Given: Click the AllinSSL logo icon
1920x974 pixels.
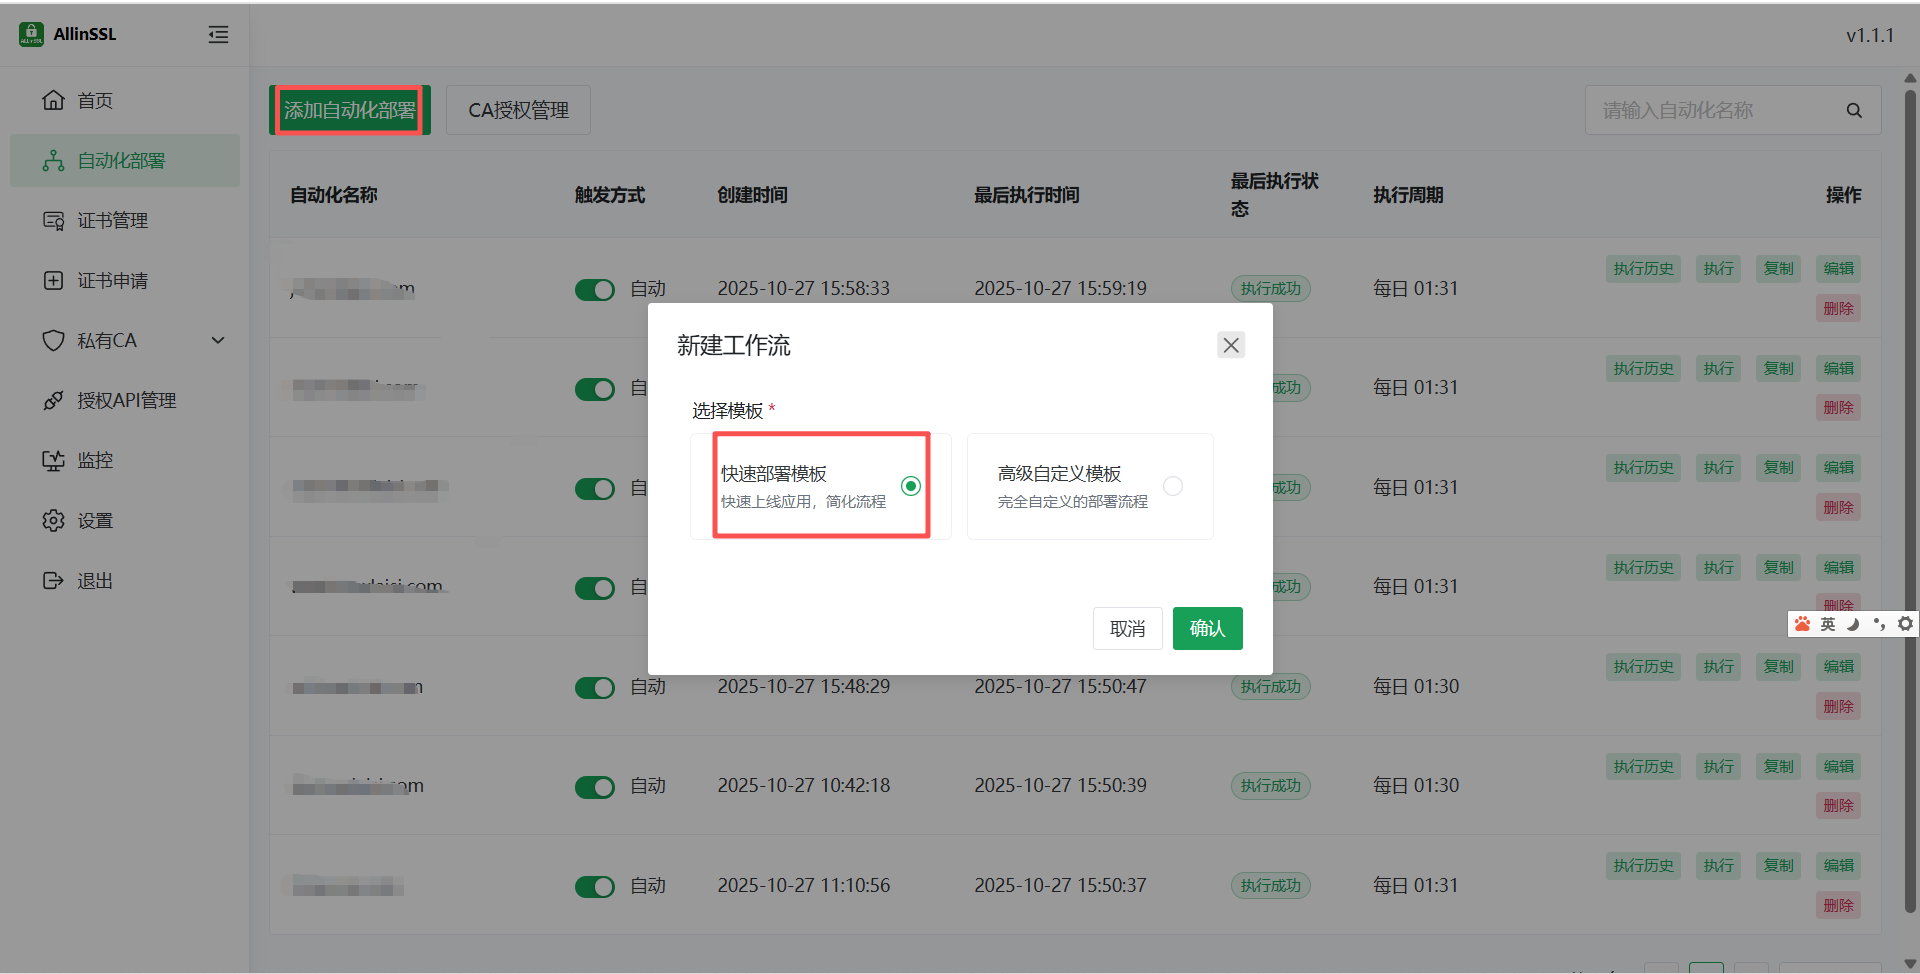Looking at the screenshot, I should pos(31,34).
